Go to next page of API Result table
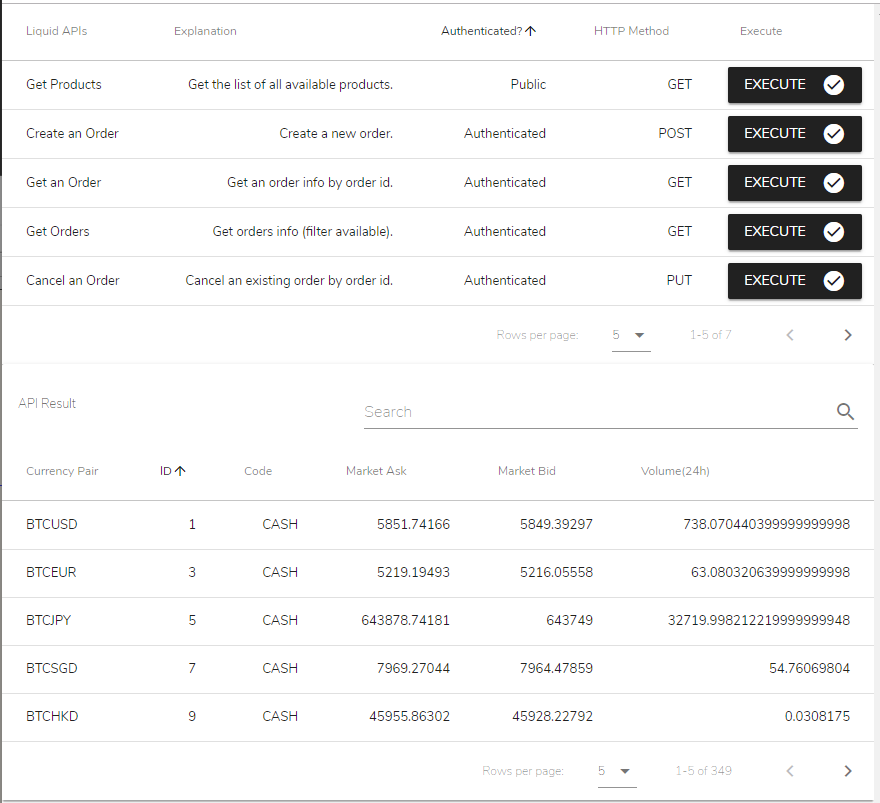This screenshot has height=803, width=880. tap(847, 771)
